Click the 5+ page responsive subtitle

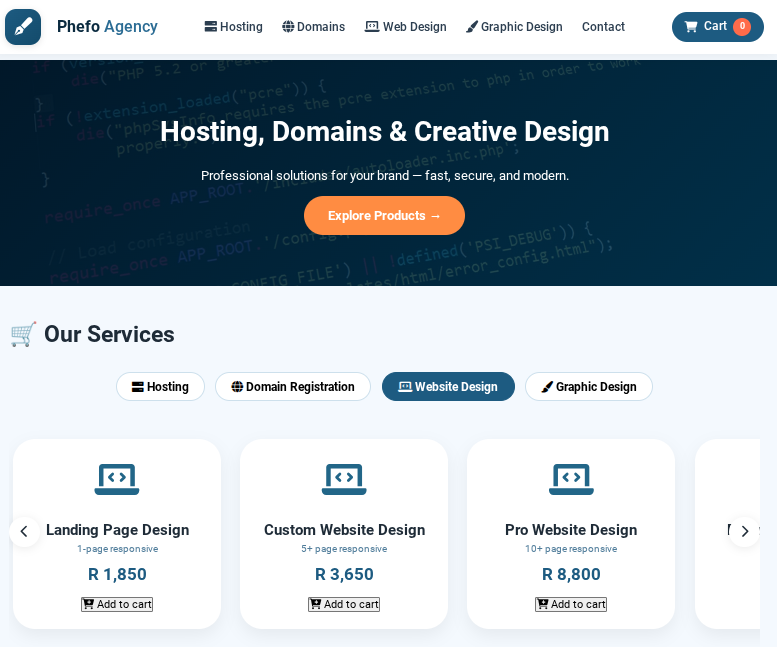tap(344, 549)
